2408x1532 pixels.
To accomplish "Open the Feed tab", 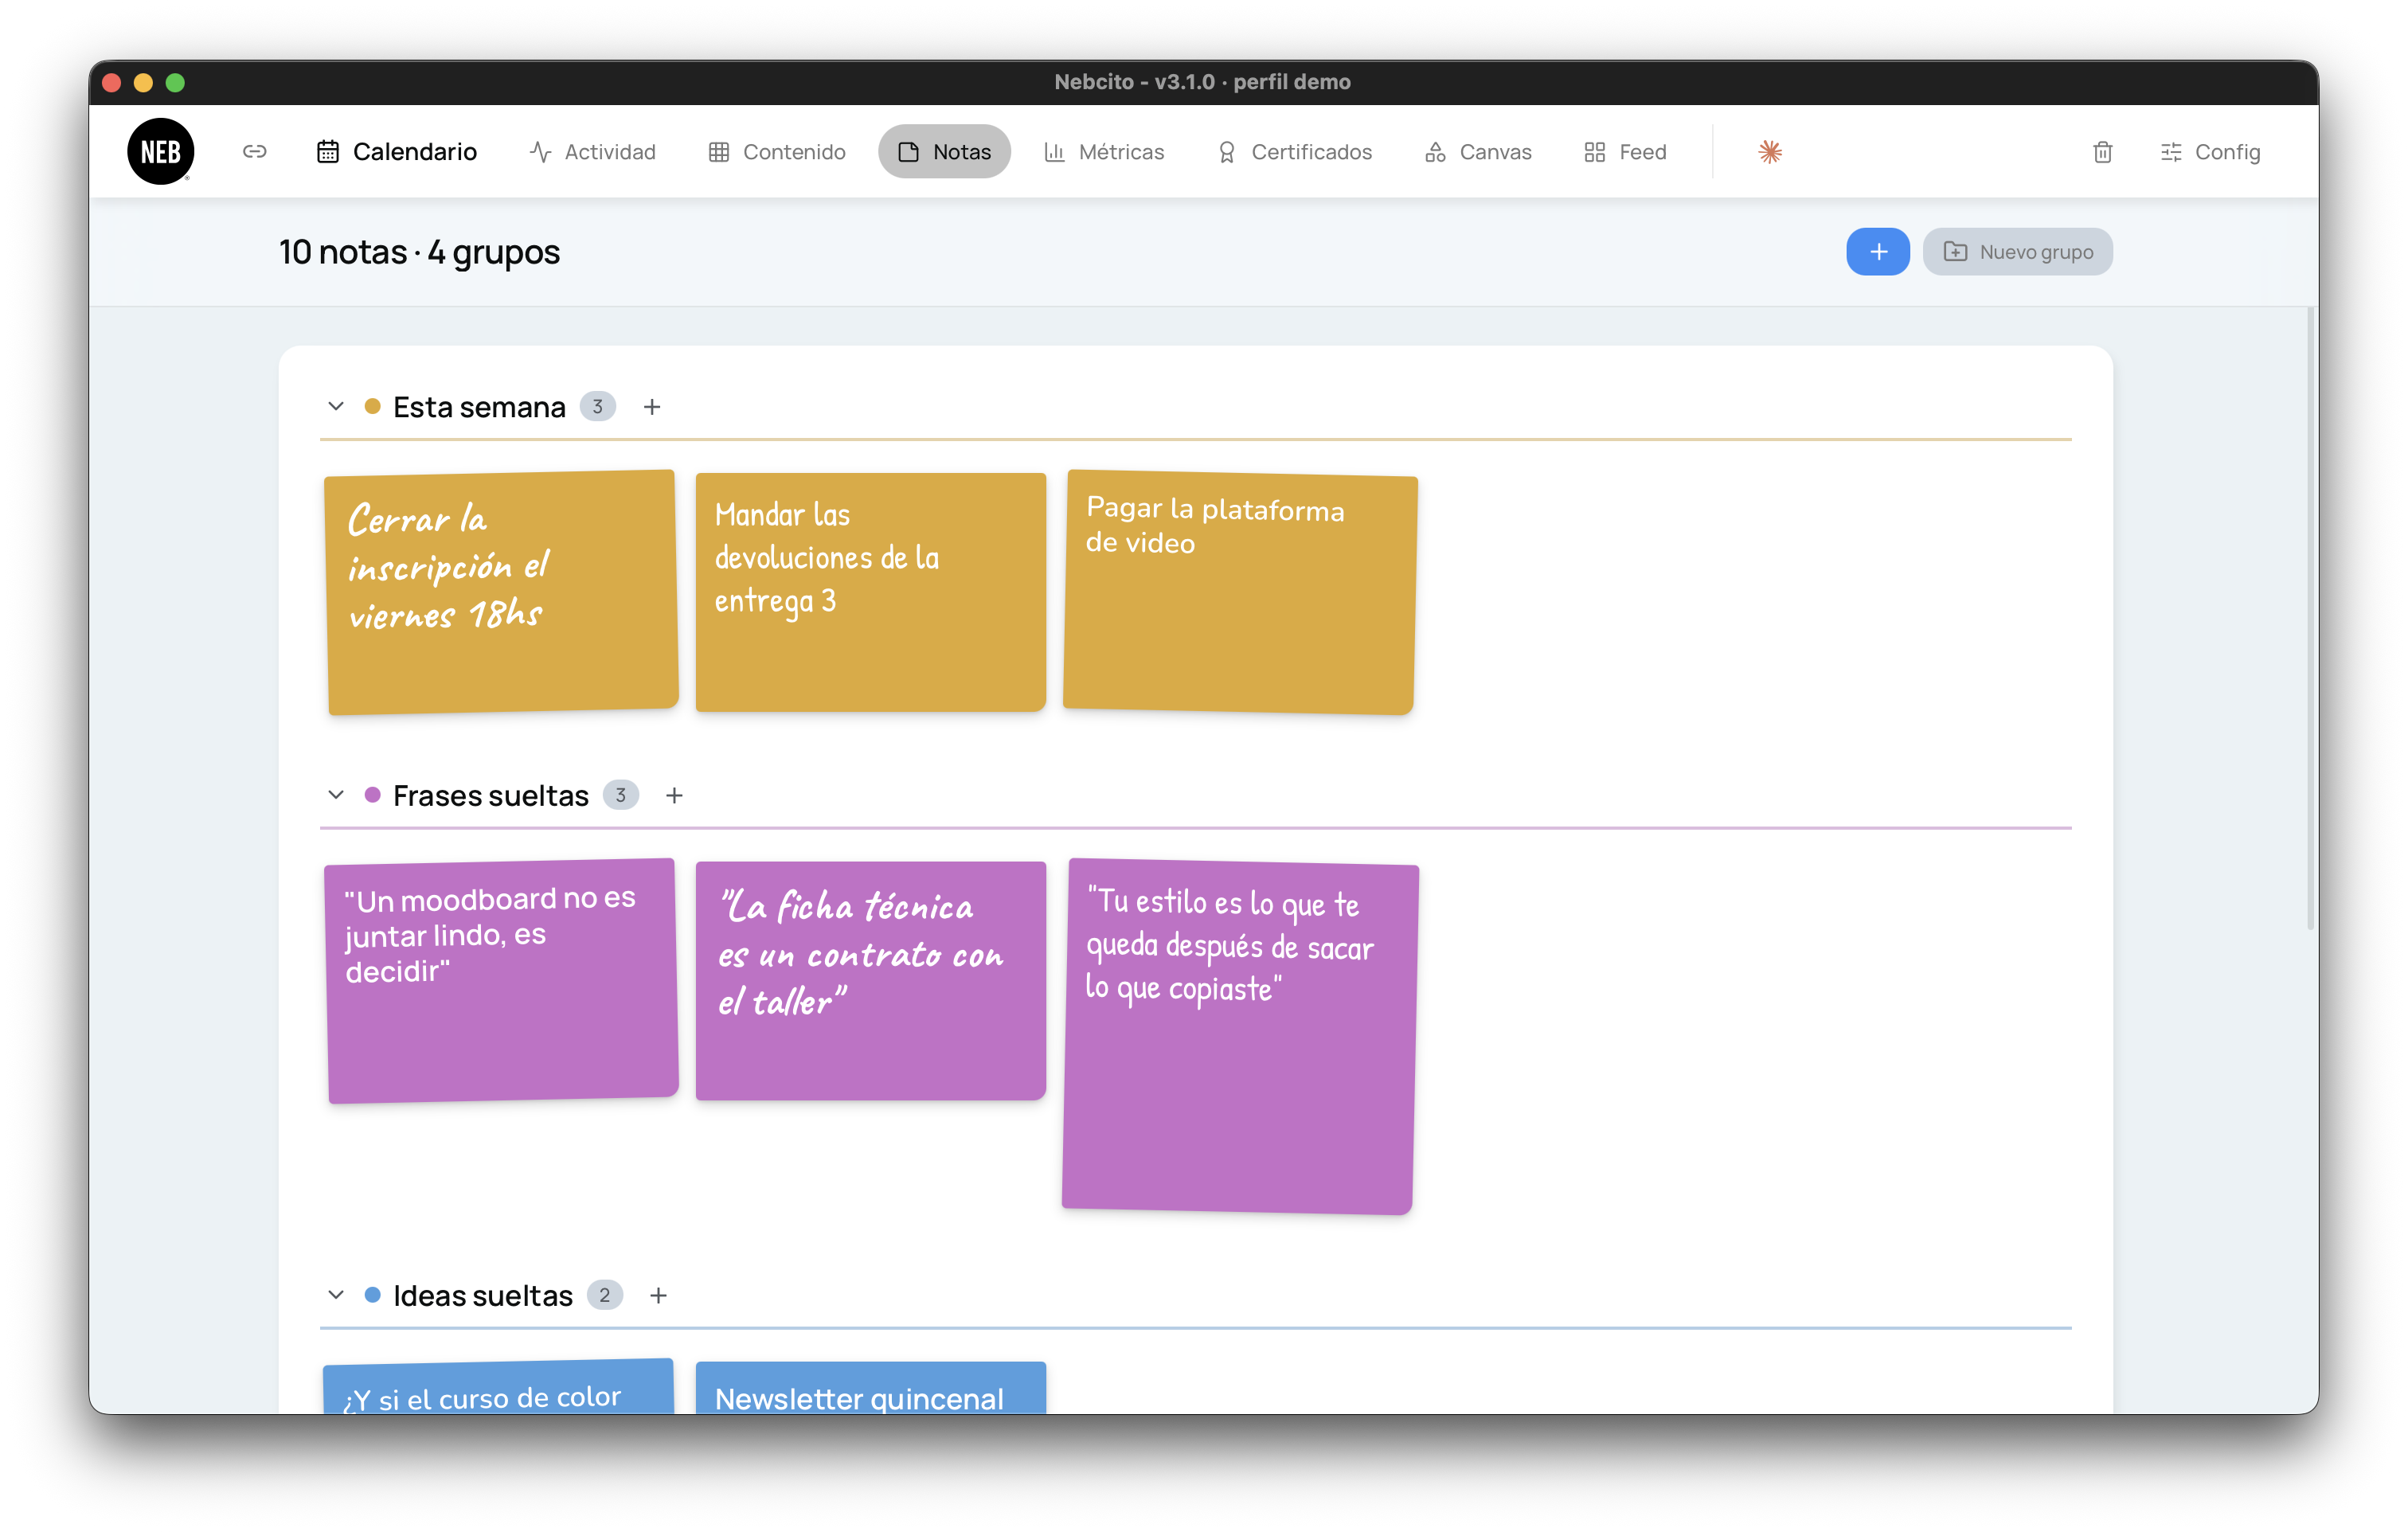I will coord(1625,151).
